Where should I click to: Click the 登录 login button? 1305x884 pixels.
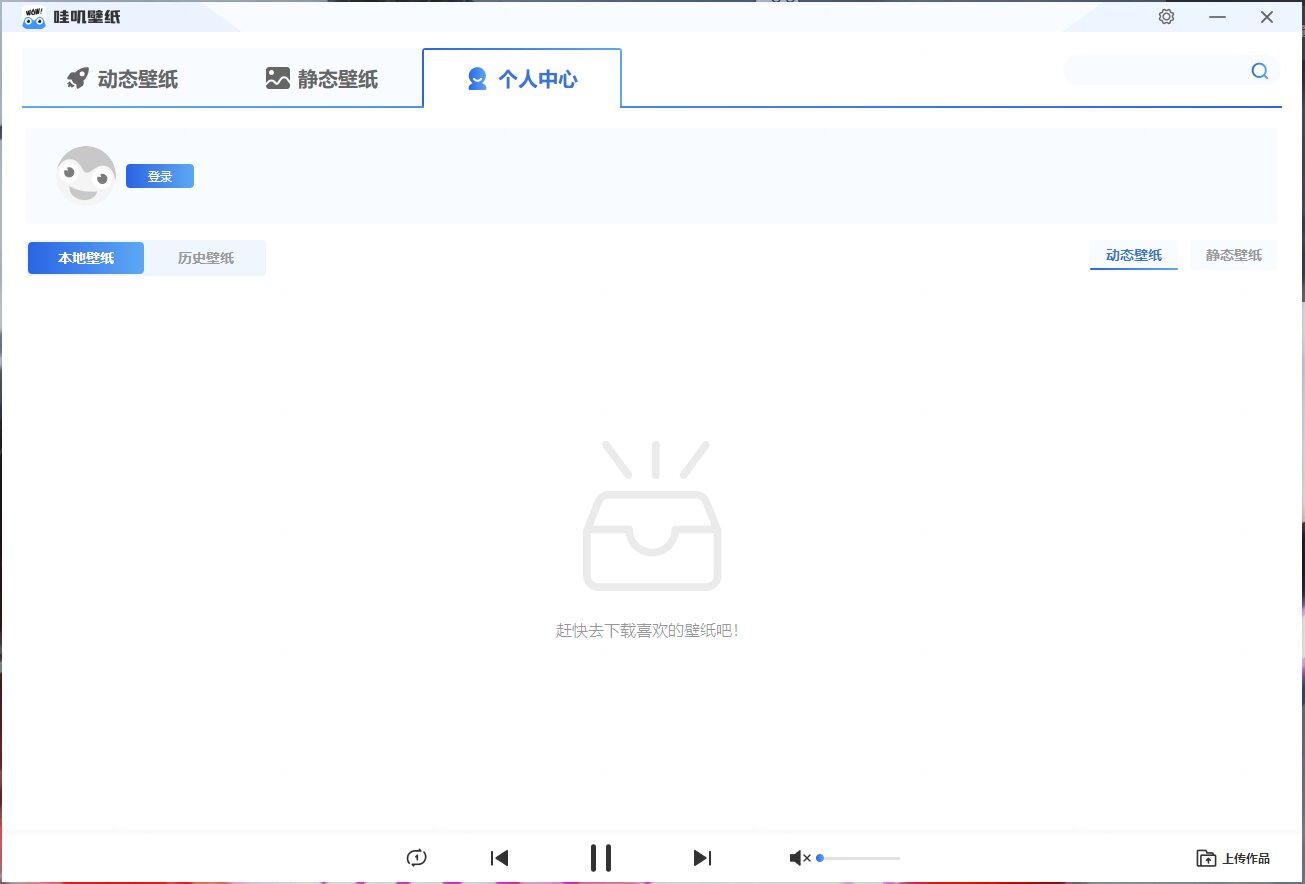160,176
